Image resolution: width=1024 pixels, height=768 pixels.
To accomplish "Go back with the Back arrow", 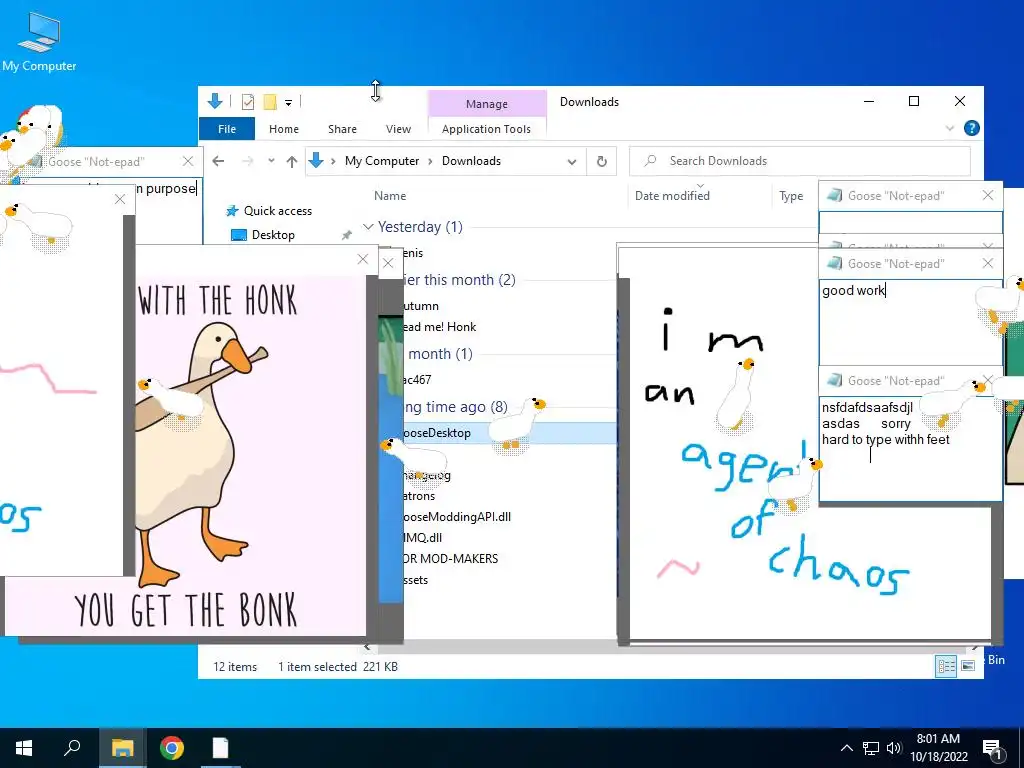I will 218,161.
